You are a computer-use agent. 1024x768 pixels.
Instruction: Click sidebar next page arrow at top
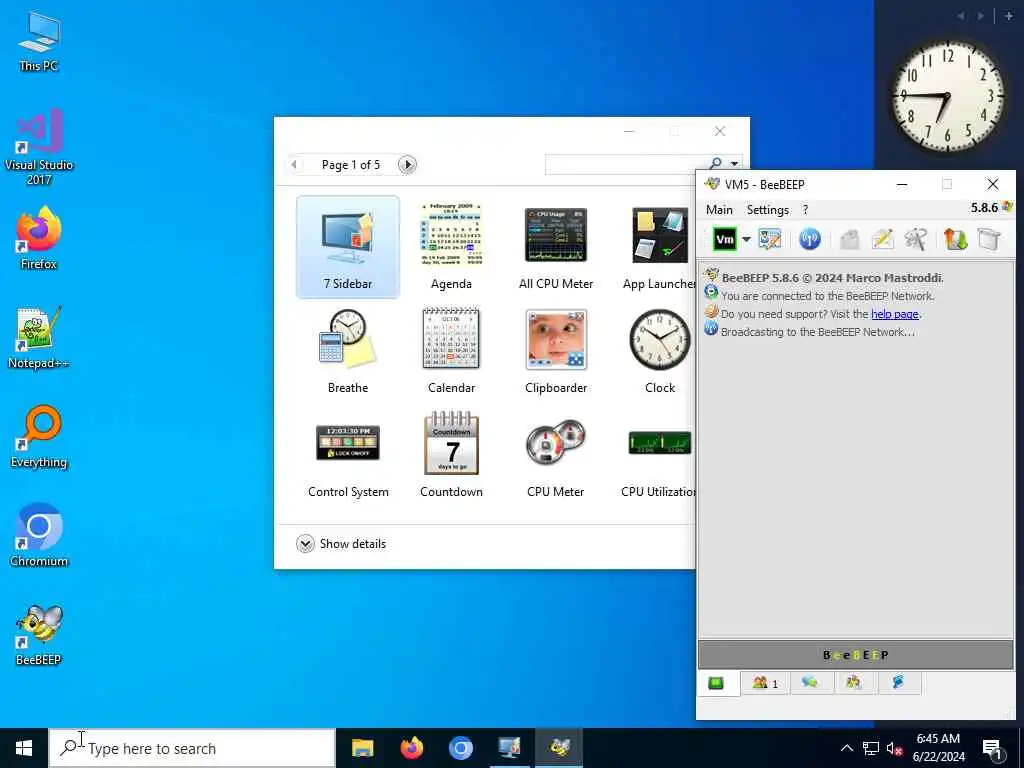980,16
